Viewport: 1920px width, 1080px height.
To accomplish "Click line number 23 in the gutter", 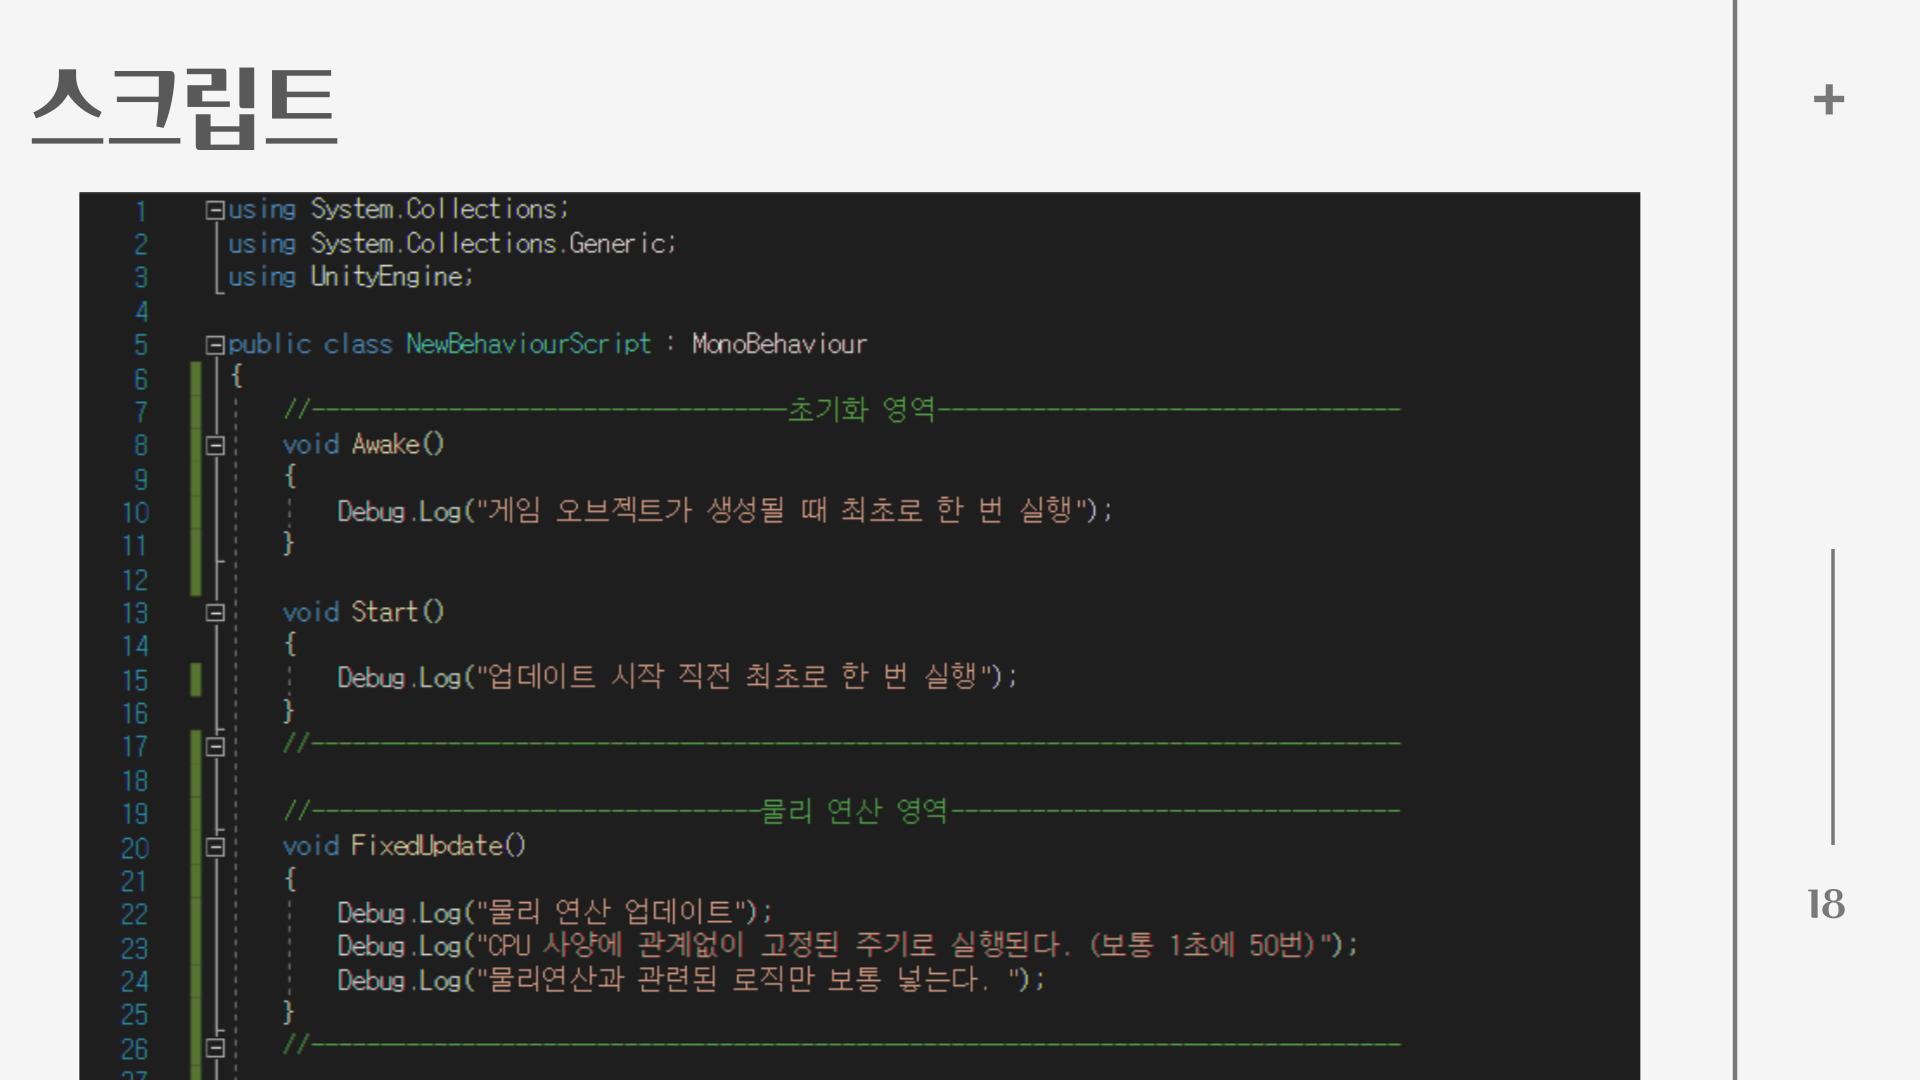I will point(134,948).
